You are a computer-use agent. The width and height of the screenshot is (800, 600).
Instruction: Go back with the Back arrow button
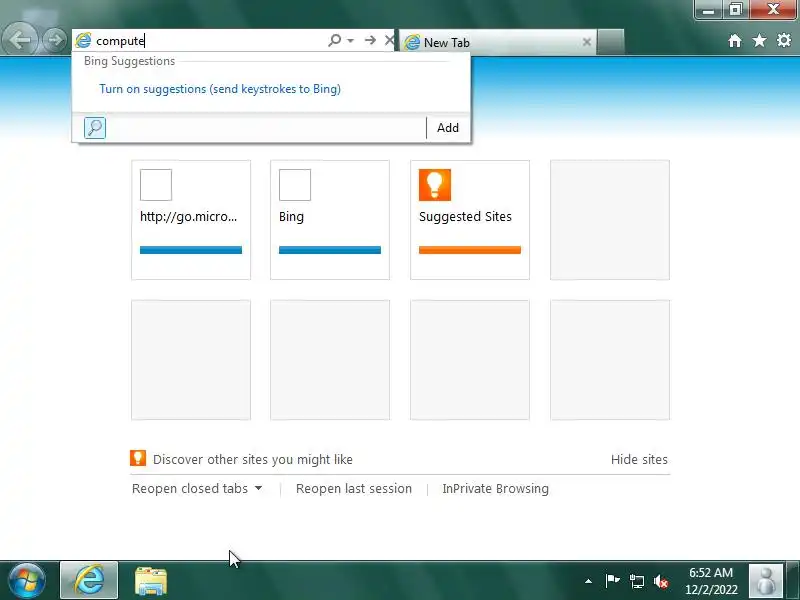click(x=20, y=40)
